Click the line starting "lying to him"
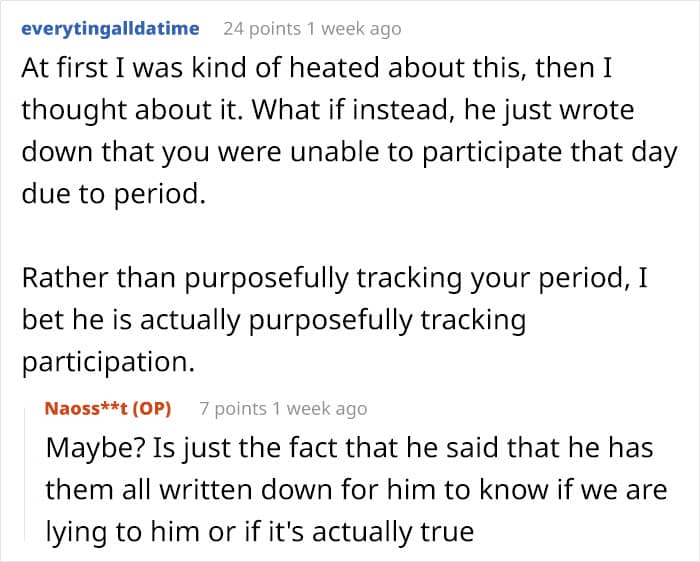Screen dimensions: 700x562 [259, 531]
